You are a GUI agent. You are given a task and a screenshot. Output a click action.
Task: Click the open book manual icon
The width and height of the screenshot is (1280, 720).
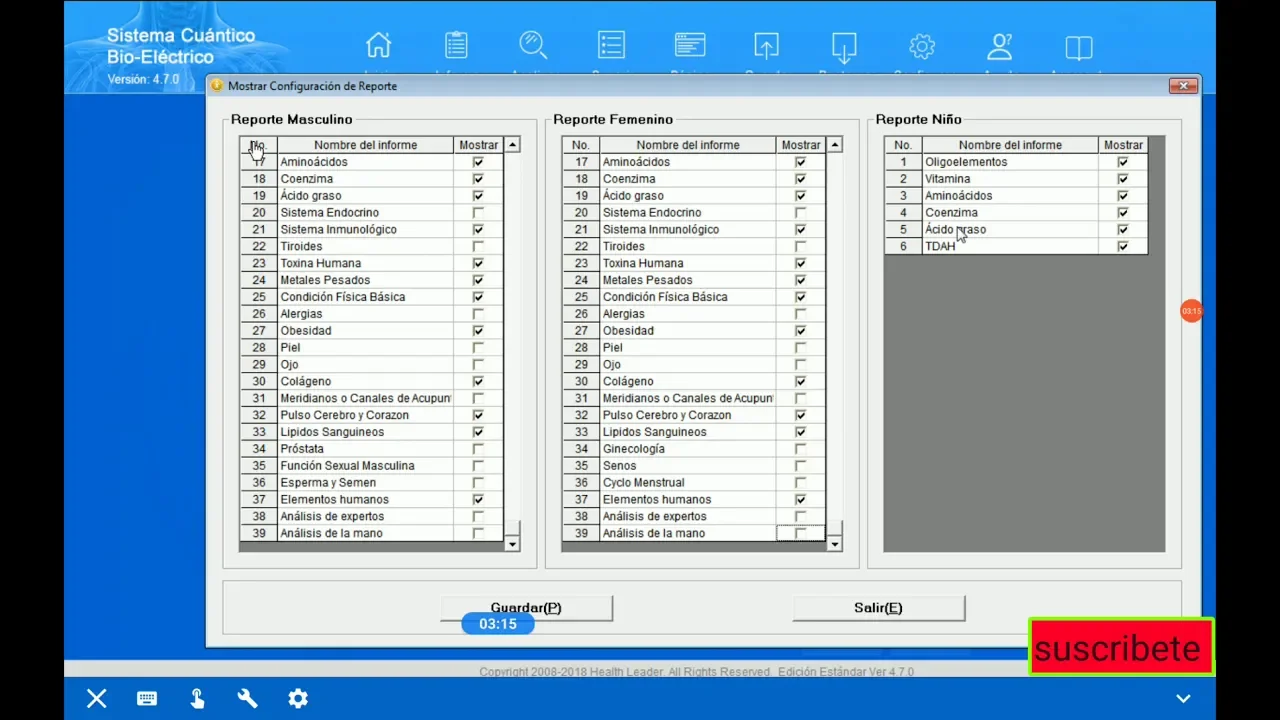coord(1078,47)
